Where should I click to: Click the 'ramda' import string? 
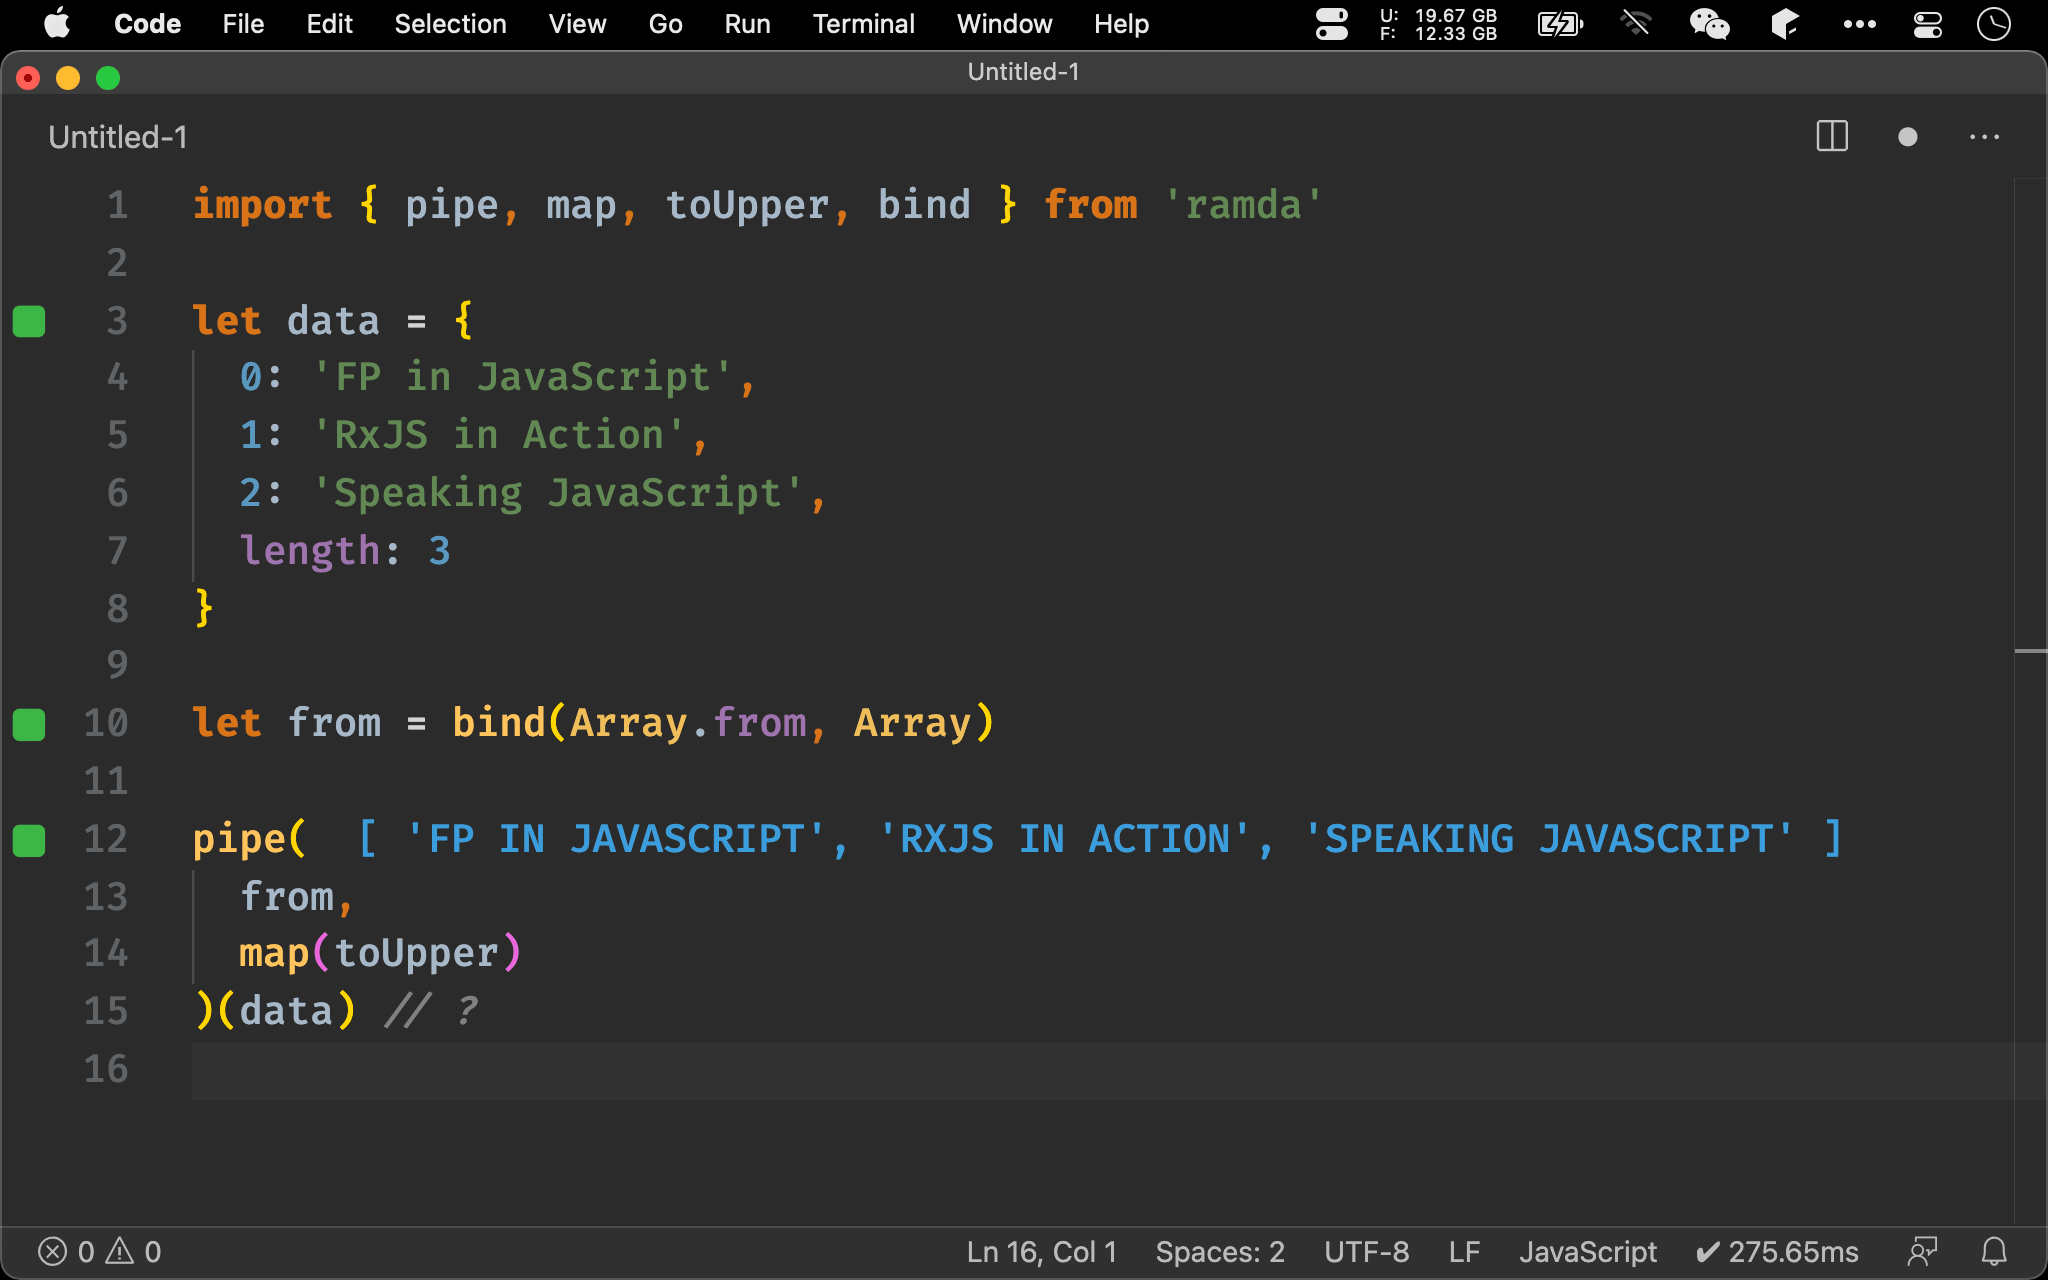1242,205
